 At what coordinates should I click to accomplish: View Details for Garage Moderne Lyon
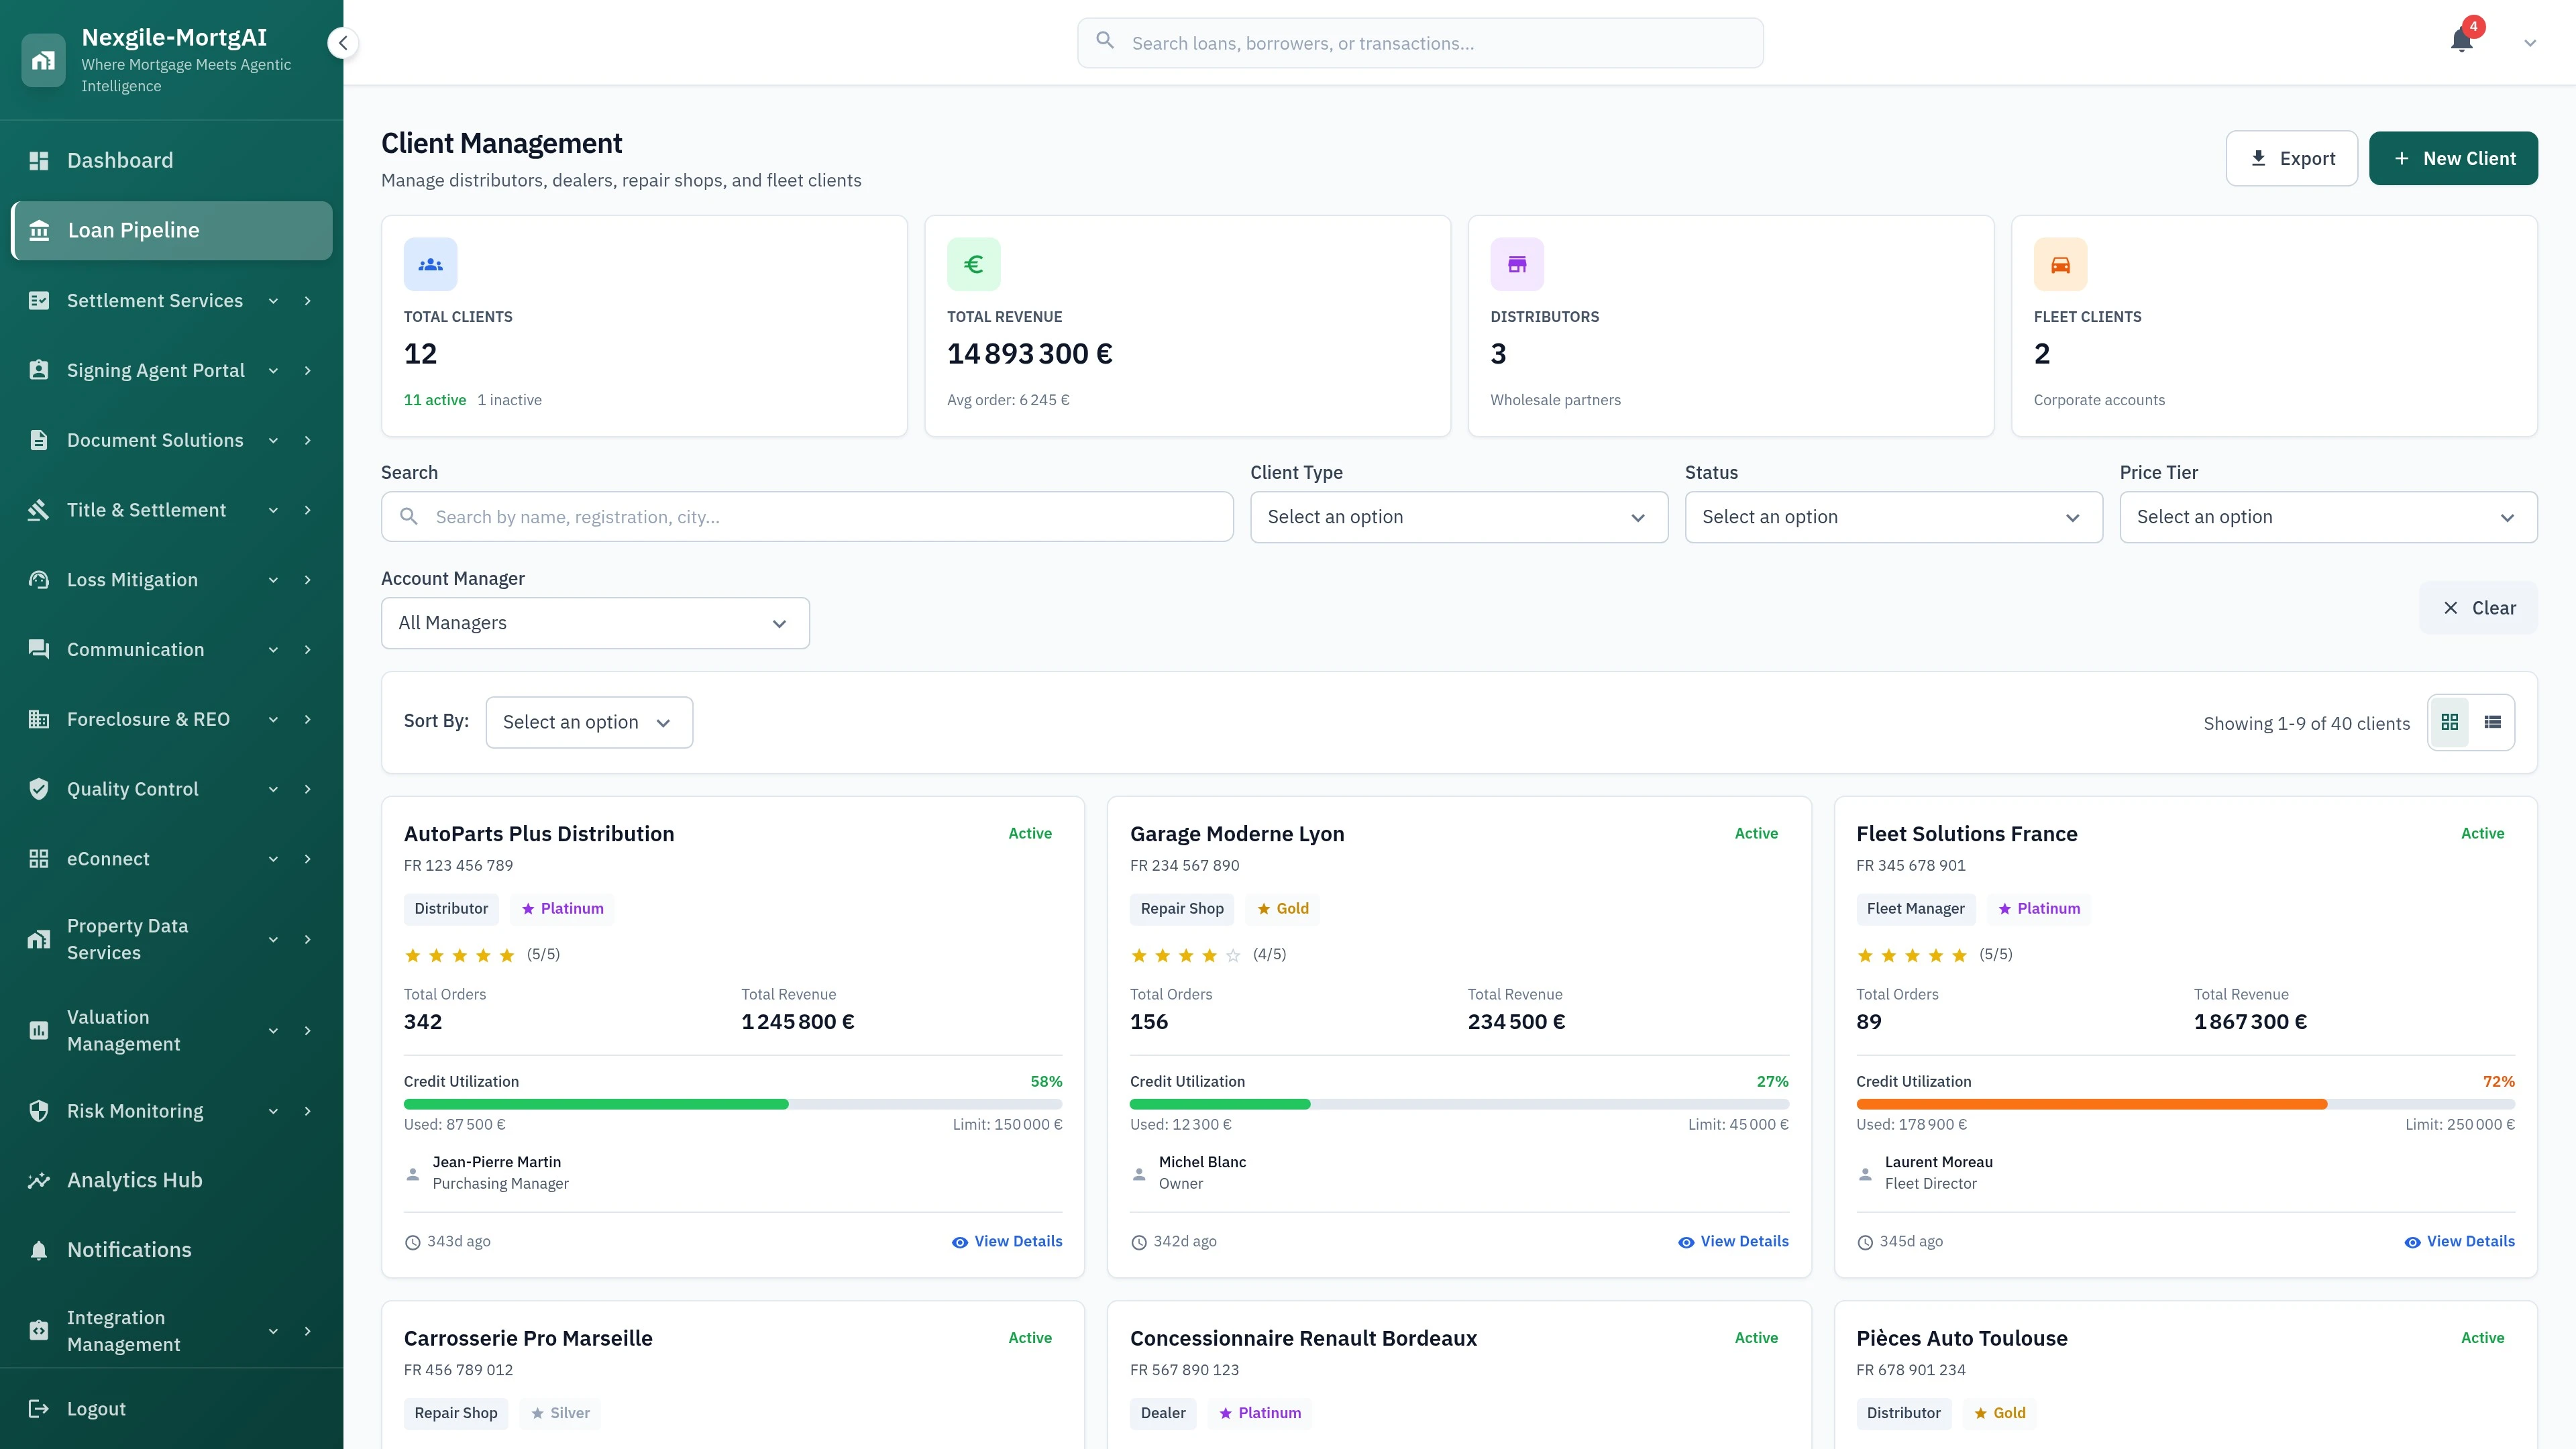tap(1732, 1241)
